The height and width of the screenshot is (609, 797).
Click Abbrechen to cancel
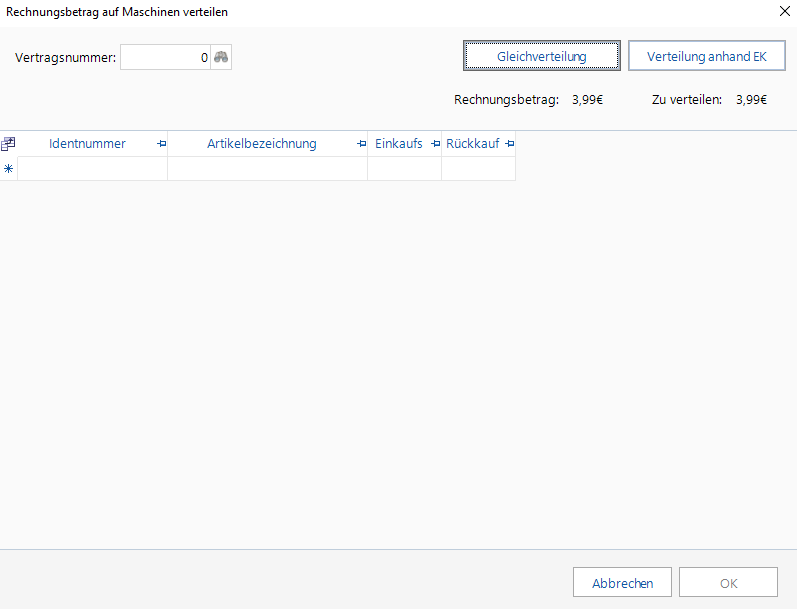[622, 583]
